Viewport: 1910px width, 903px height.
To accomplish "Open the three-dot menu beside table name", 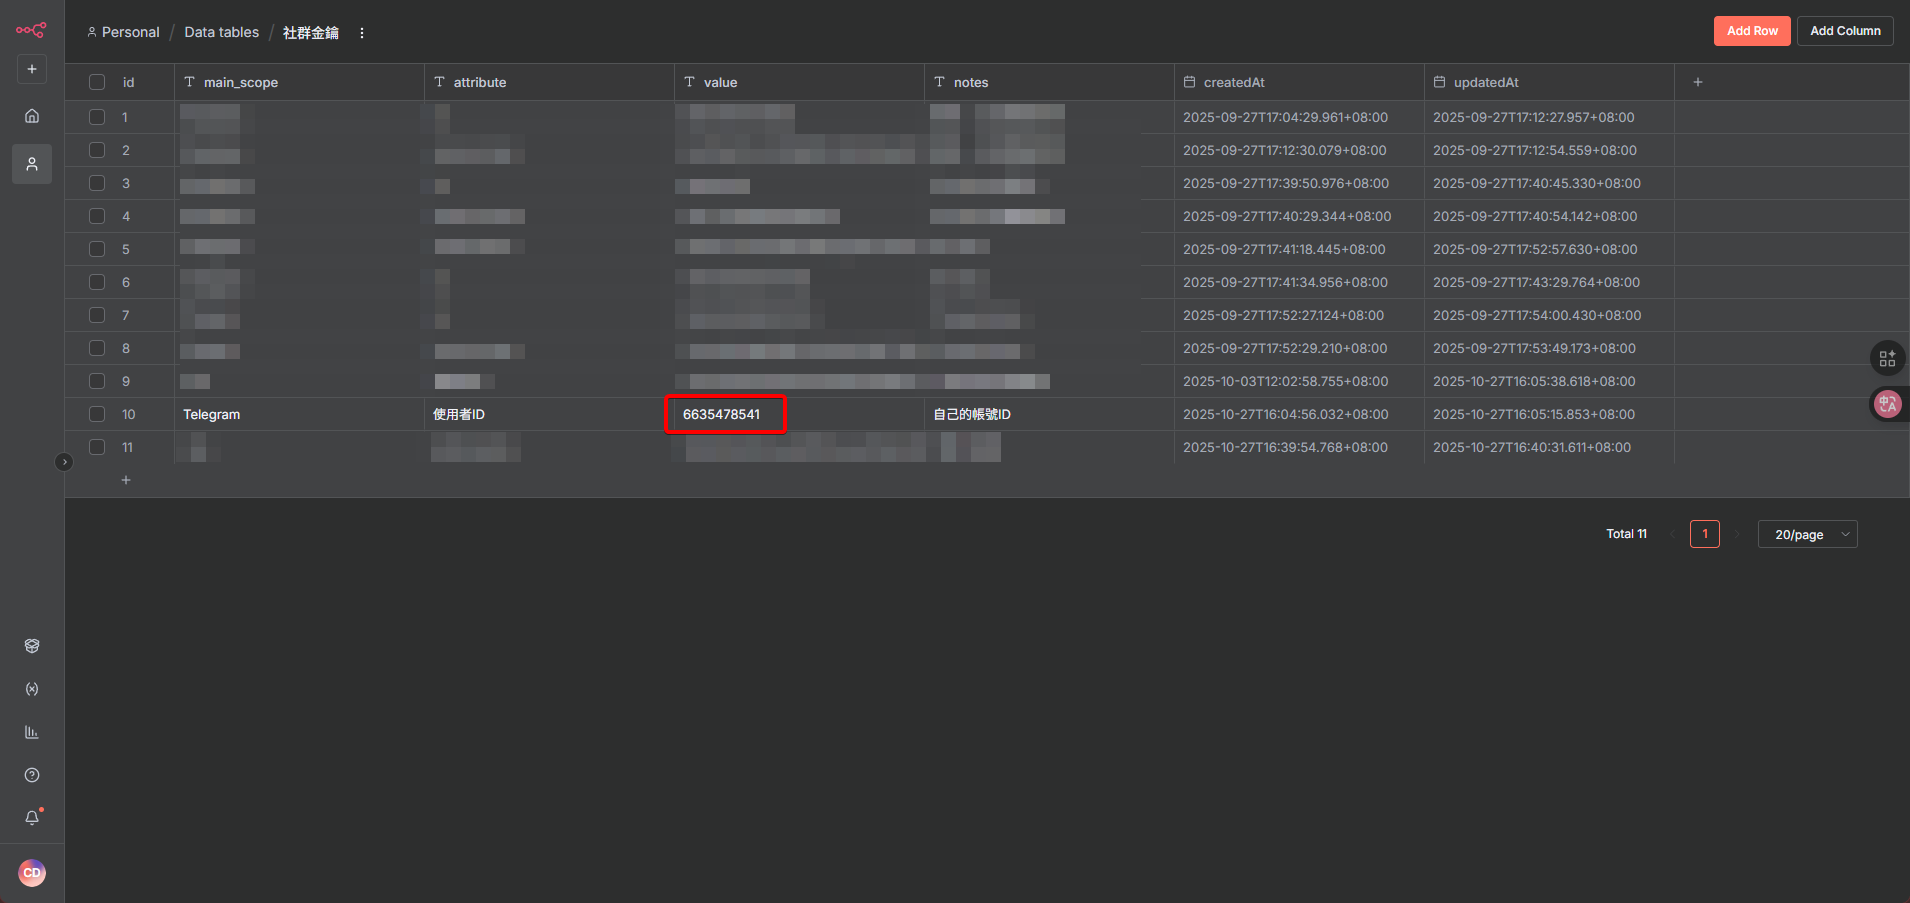I will click(362, 33).
